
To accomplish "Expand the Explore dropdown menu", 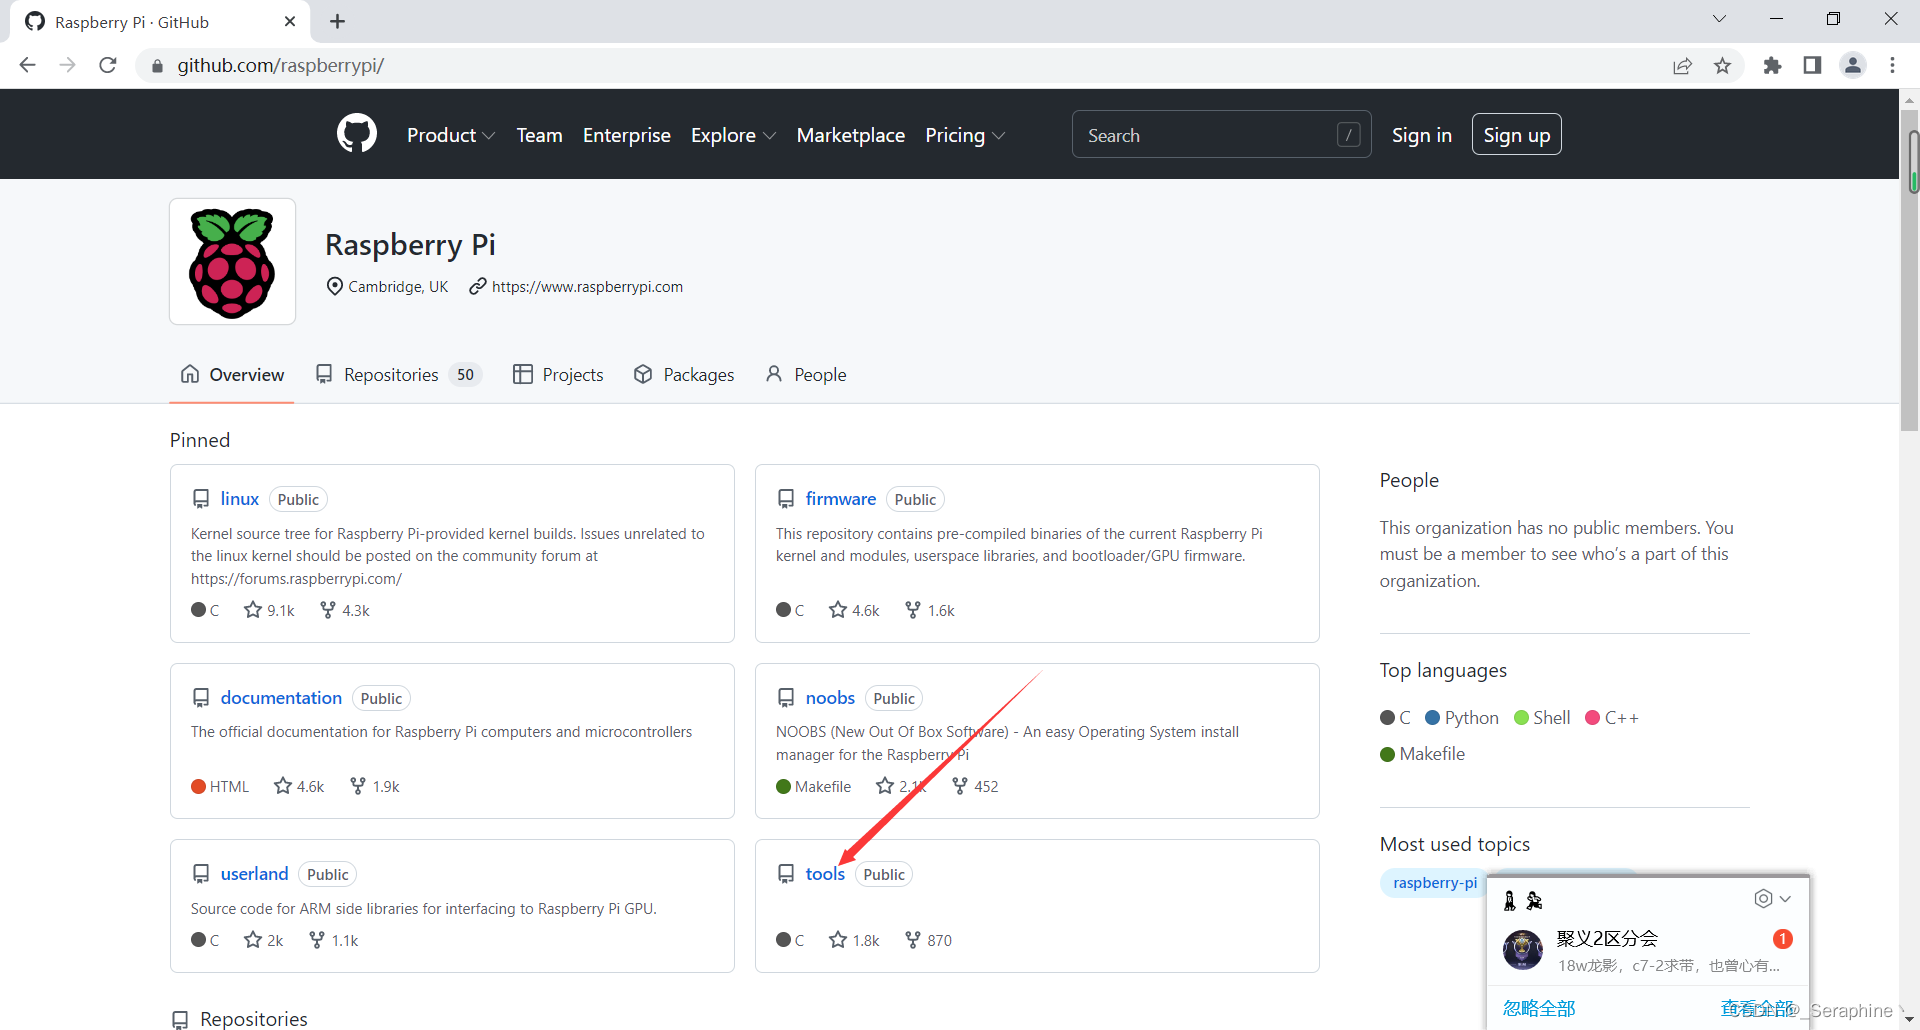I will [733, 135].
